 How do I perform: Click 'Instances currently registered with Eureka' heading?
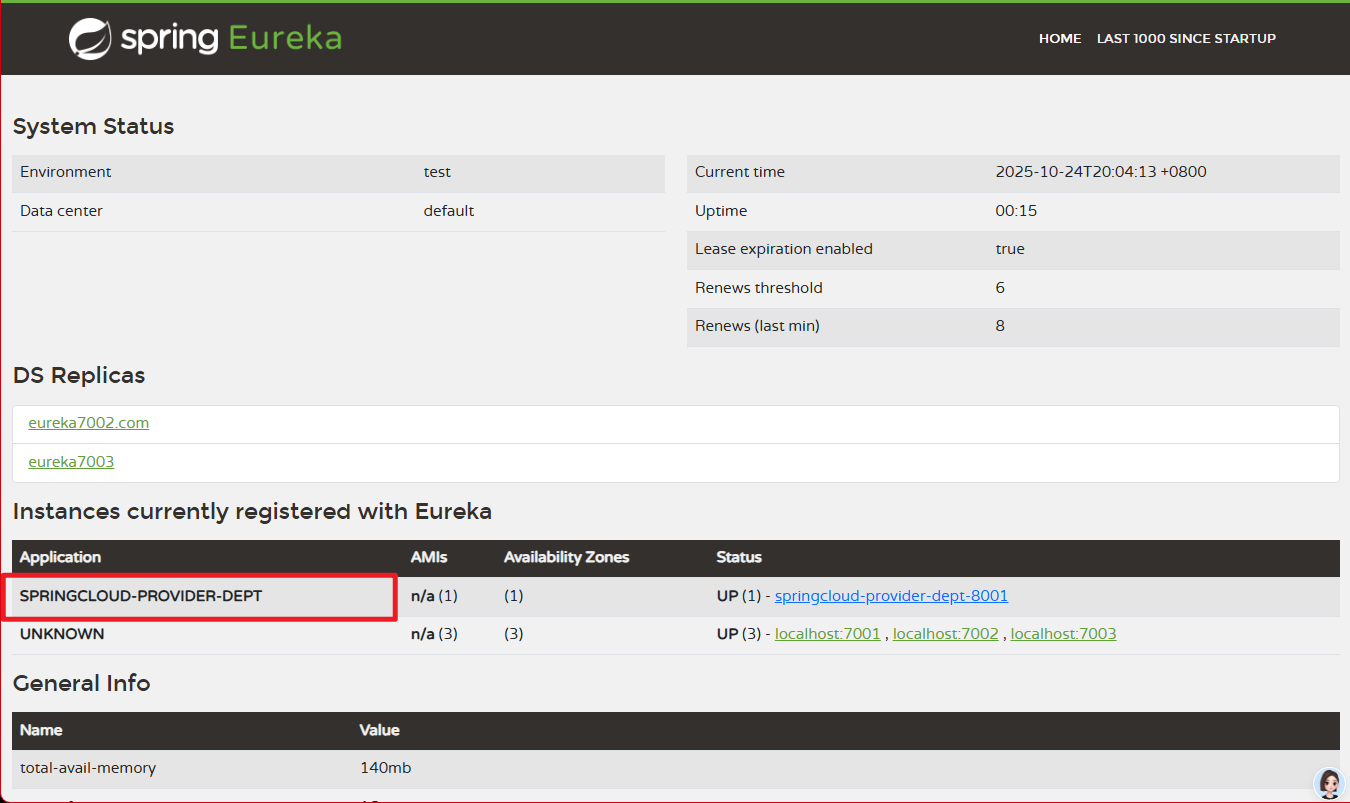click(252, 512)
